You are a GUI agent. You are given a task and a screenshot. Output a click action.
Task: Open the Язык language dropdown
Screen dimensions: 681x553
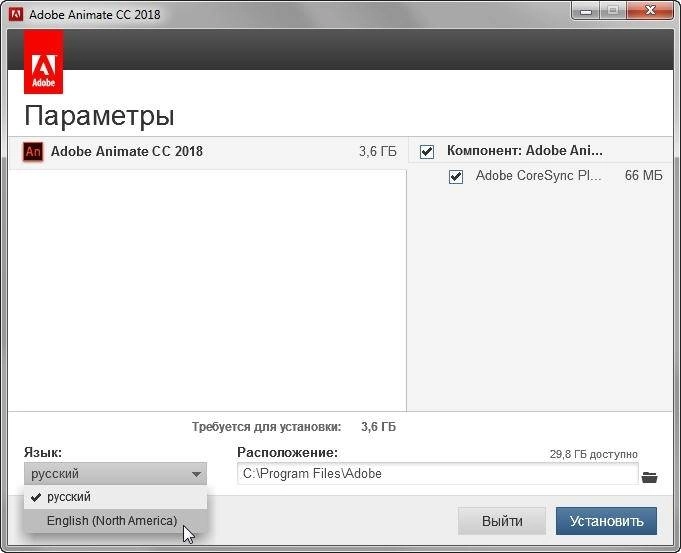click(116, 474)
